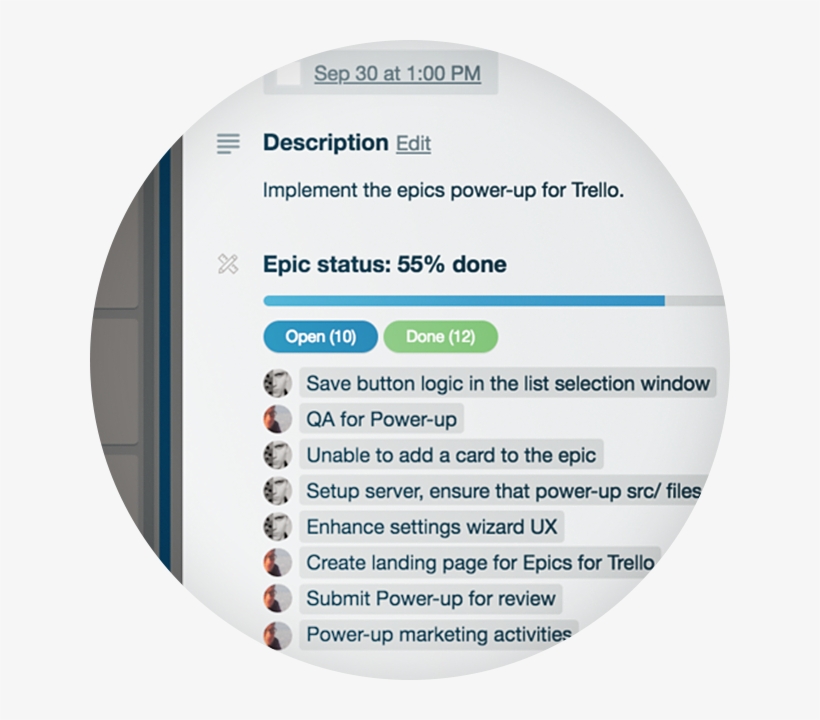820x720 pixels.
Task: Click the avatar on 'QA for Power-up' card
Action: point(277,419)
